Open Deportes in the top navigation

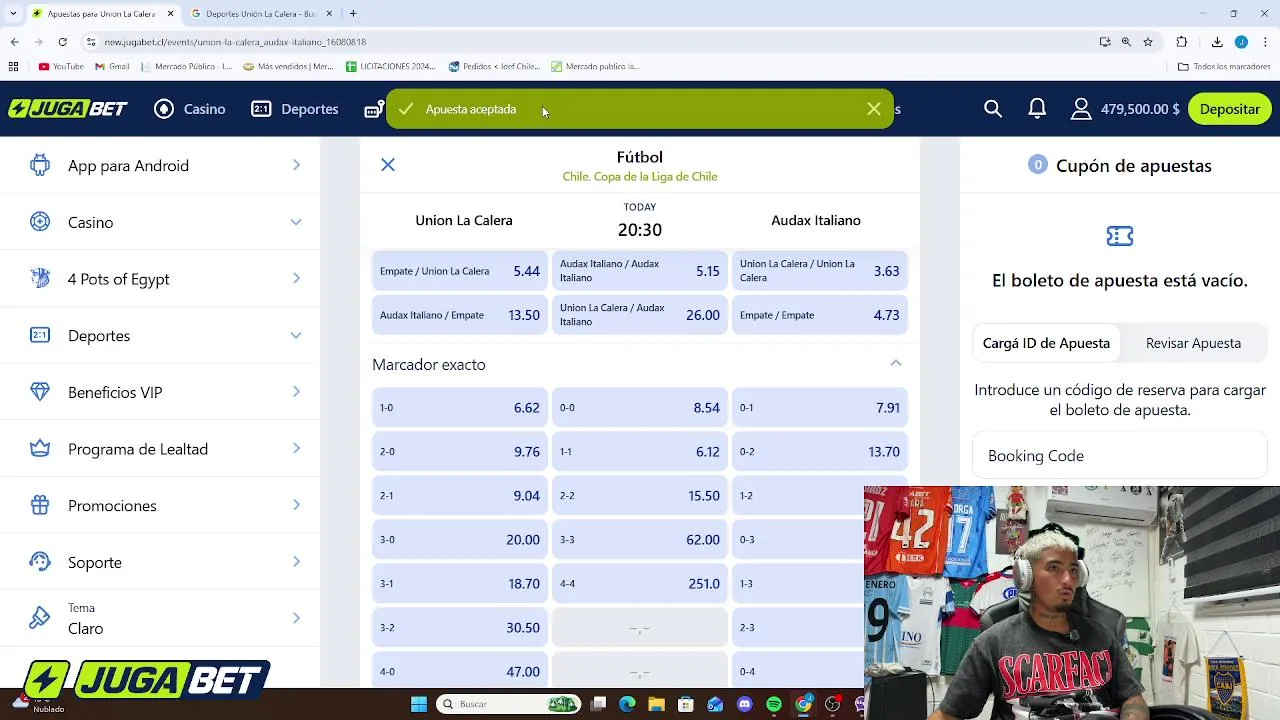pos(295,109)
